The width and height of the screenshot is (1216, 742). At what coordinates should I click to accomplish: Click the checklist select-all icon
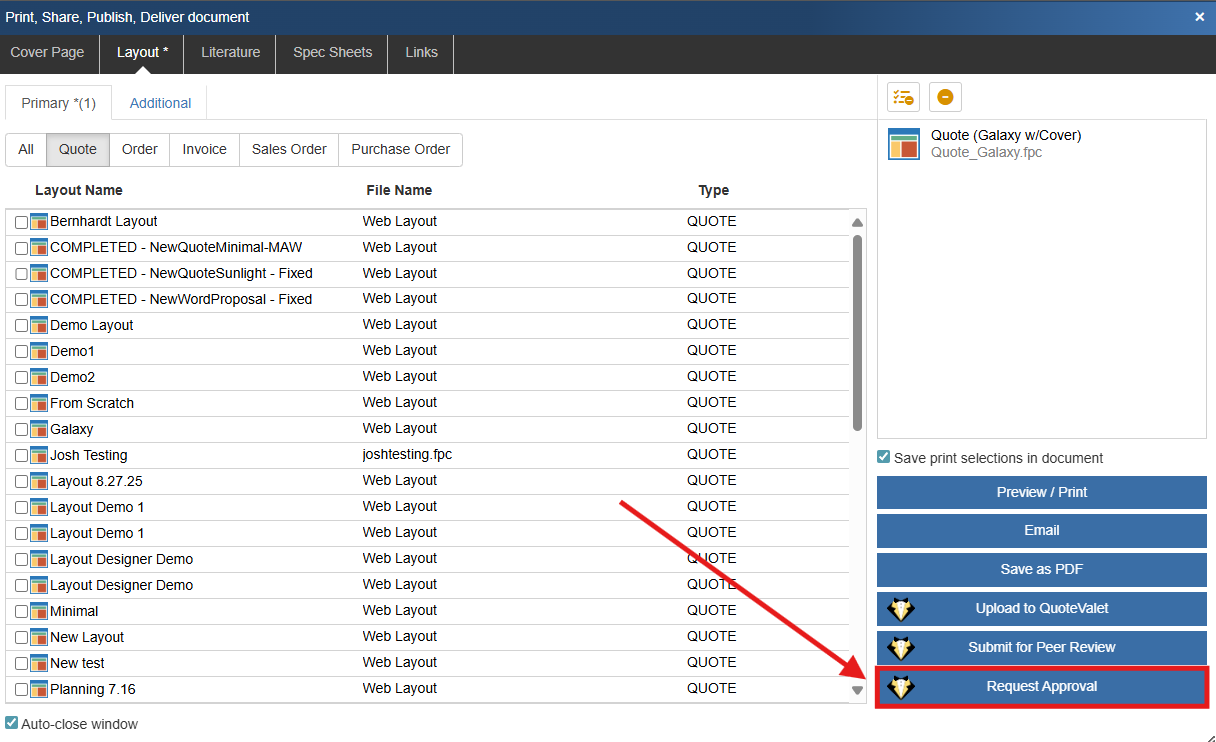click(903, 97)
